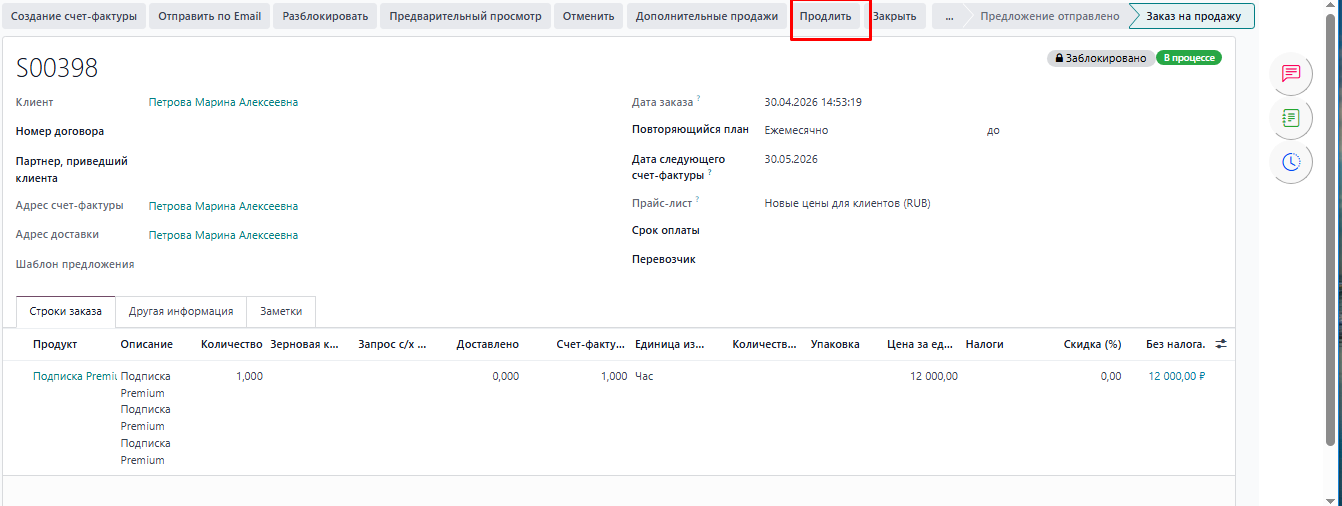Click next invoice date 30.05.2026
The height and width of the screenshot is (506, 1342).
pyautogui.click(x=791, y=159)
